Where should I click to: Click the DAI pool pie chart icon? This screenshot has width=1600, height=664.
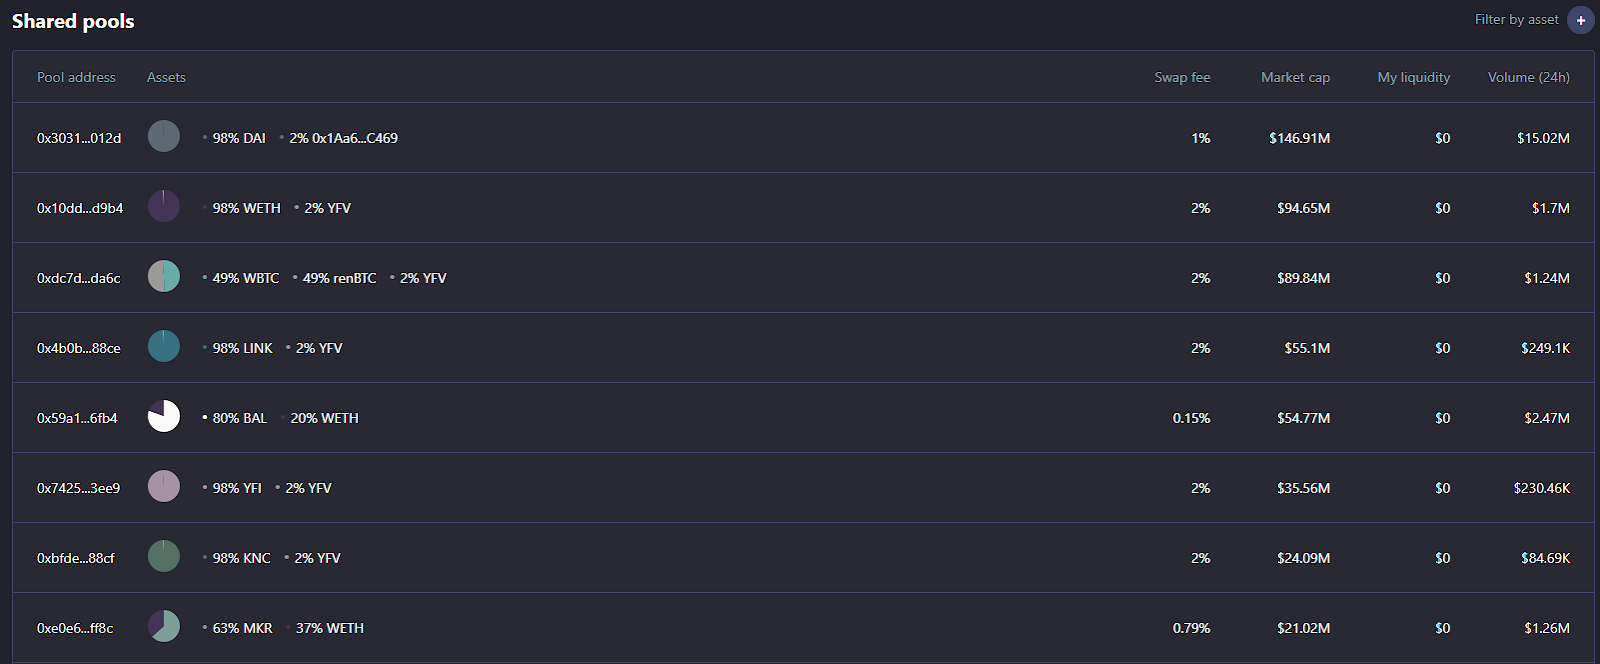click(x=164, y=136)
